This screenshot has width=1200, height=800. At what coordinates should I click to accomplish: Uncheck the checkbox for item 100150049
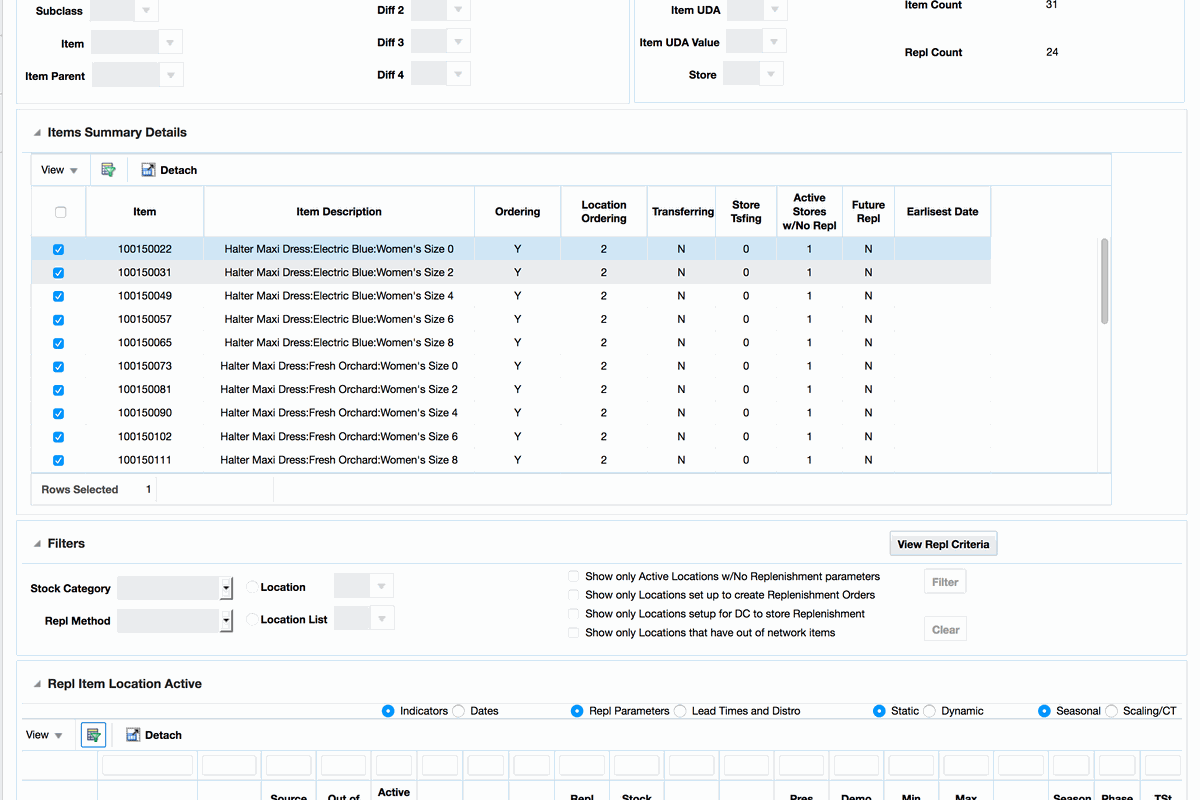(58, 297)
